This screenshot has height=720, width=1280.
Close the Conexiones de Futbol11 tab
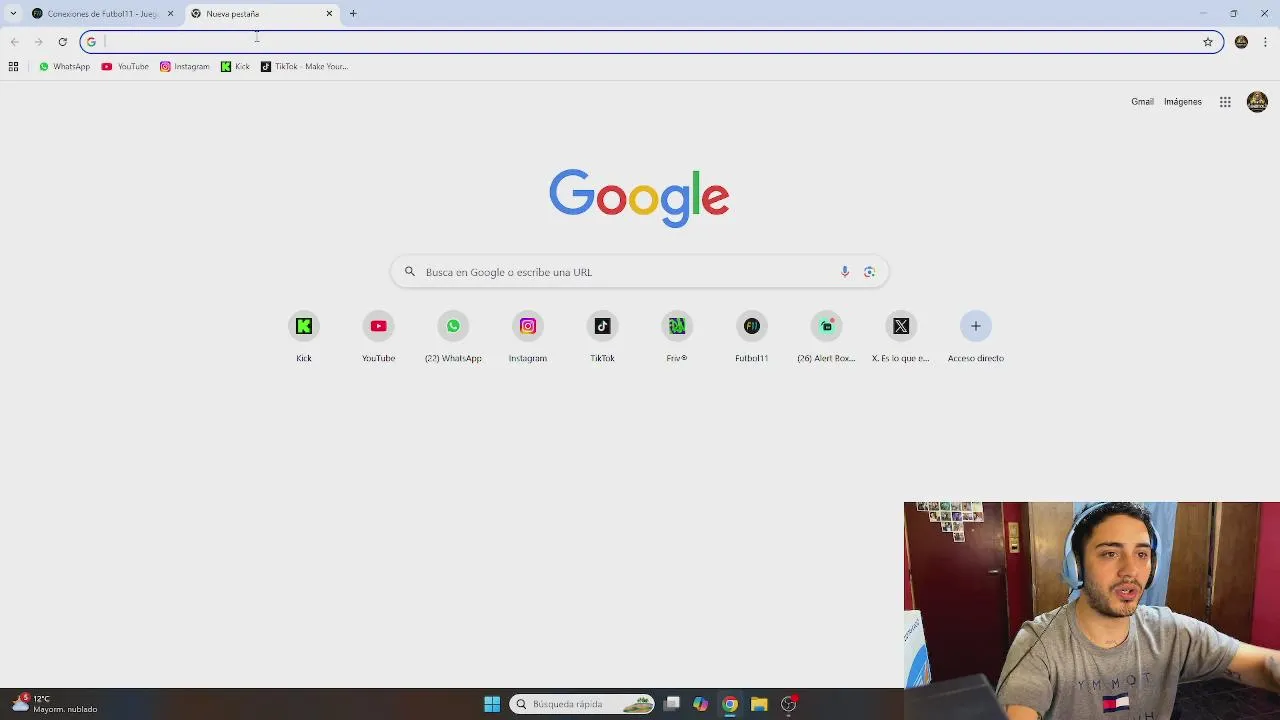click(x=170, y=14)
